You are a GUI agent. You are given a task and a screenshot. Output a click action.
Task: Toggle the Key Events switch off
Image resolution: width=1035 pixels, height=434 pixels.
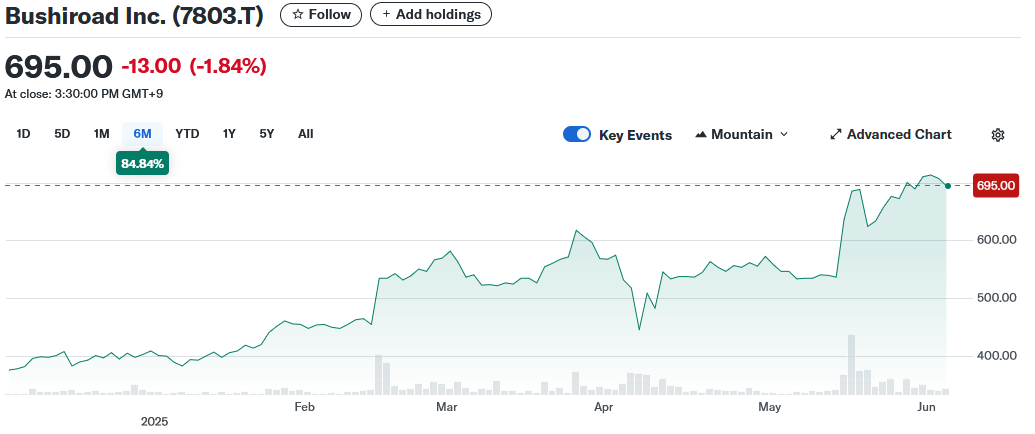click(x=577, y=135)
